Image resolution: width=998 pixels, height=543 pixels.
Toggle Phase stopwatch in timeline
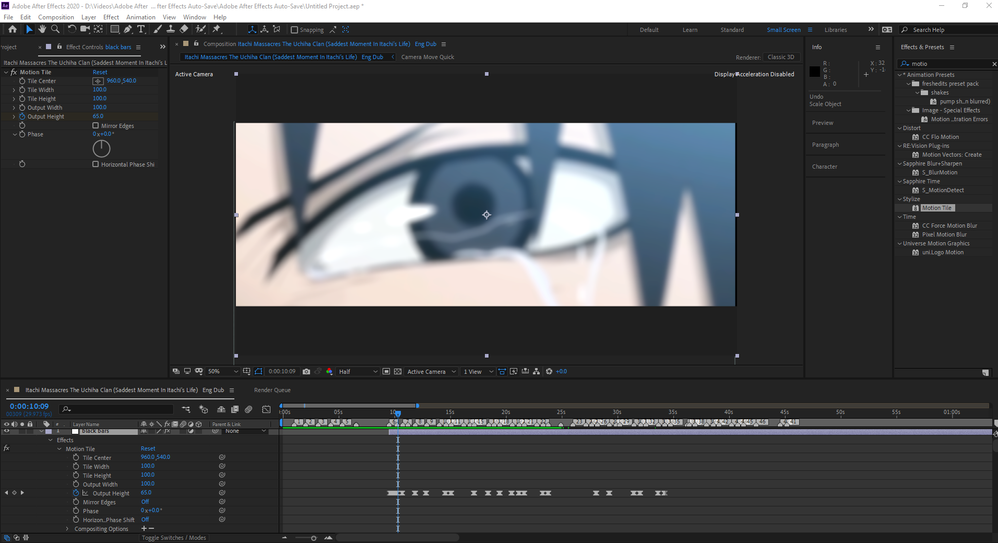(76, 511)
